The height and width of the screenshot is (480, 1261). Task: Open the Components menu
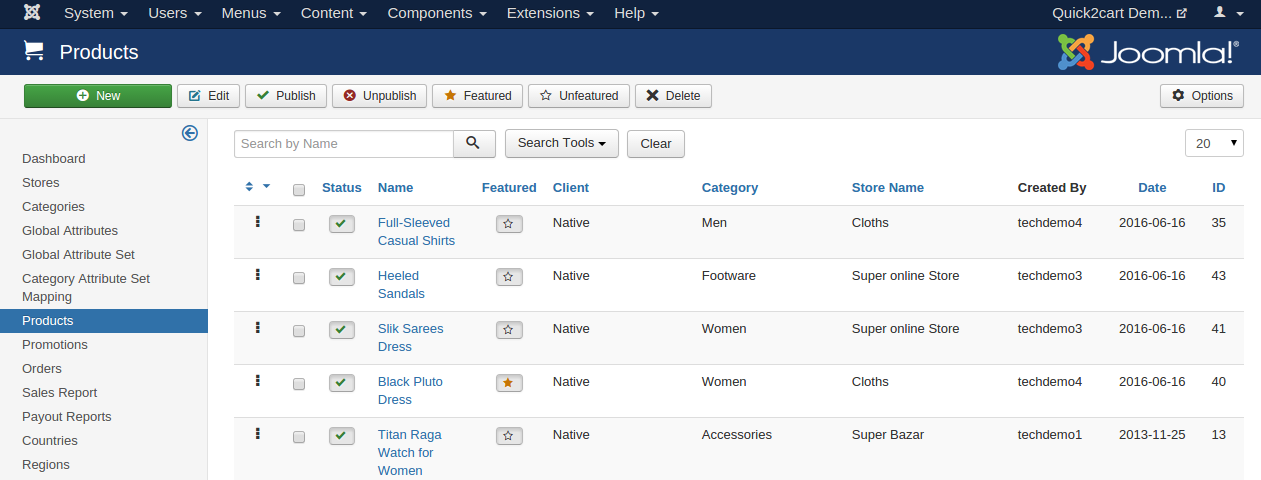tap(436, 13)
